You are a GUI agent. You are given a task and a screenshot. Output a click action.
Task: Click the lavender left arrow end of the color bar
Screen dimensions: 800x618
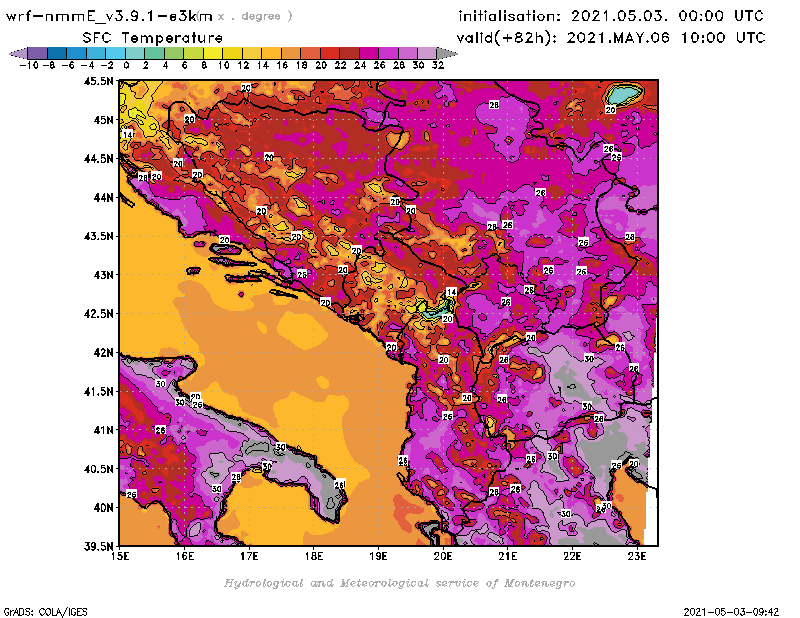click(x=19, y=53)
